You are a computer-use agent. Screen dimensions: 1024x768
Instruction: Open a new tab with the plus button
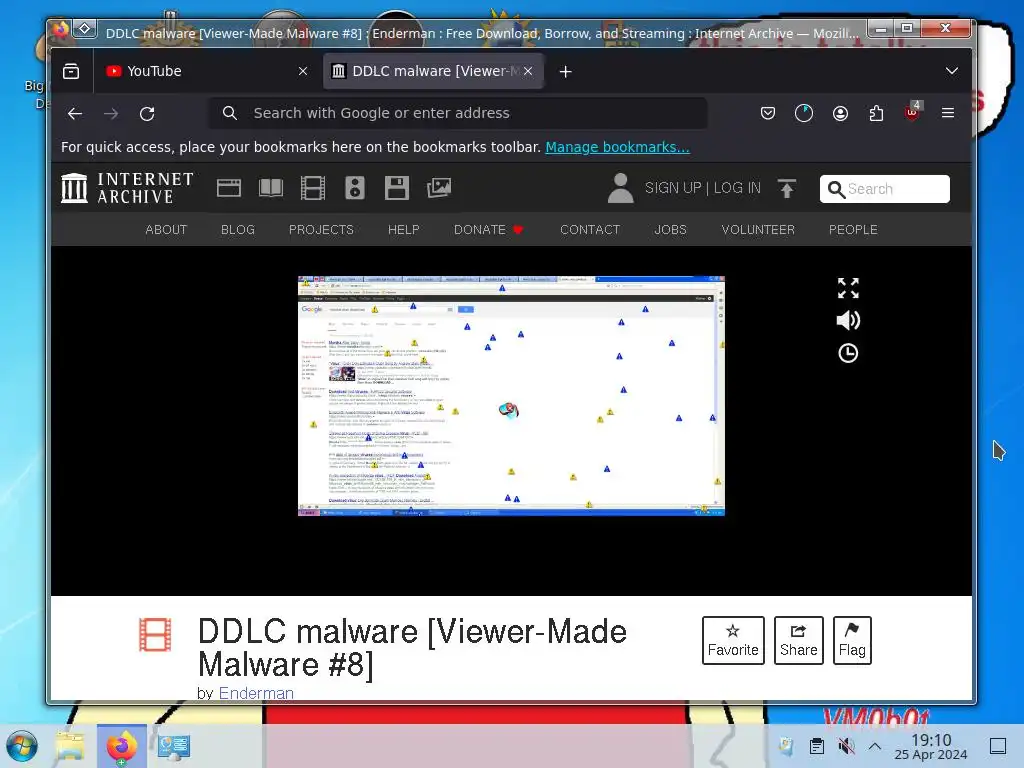pyautogui.click(x=566, y=71)
